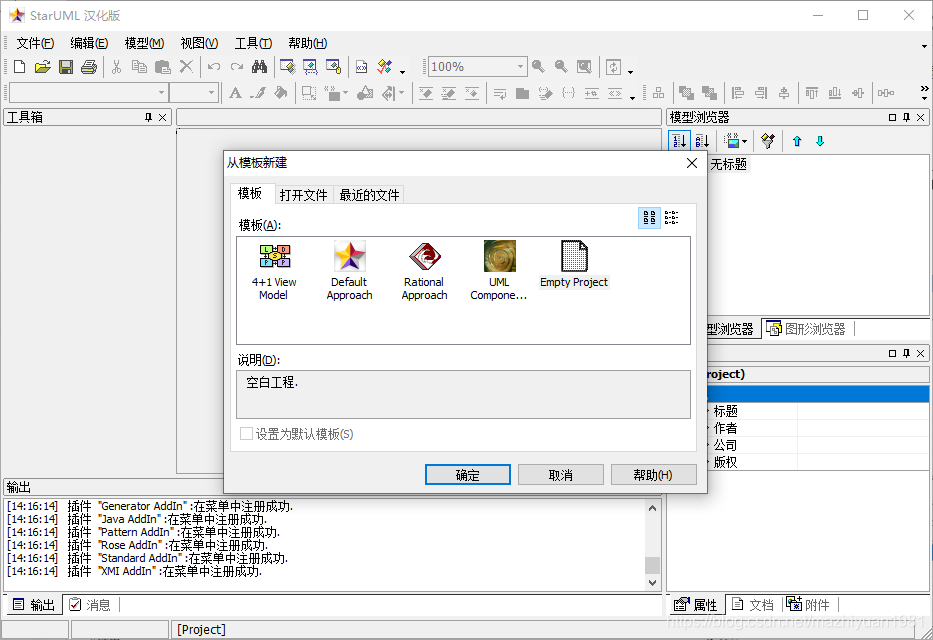Check 设置为默认模板 checkbox
The height and width of the screenshot is (640, 933).
pyautogui.click(x=246, y=434)
